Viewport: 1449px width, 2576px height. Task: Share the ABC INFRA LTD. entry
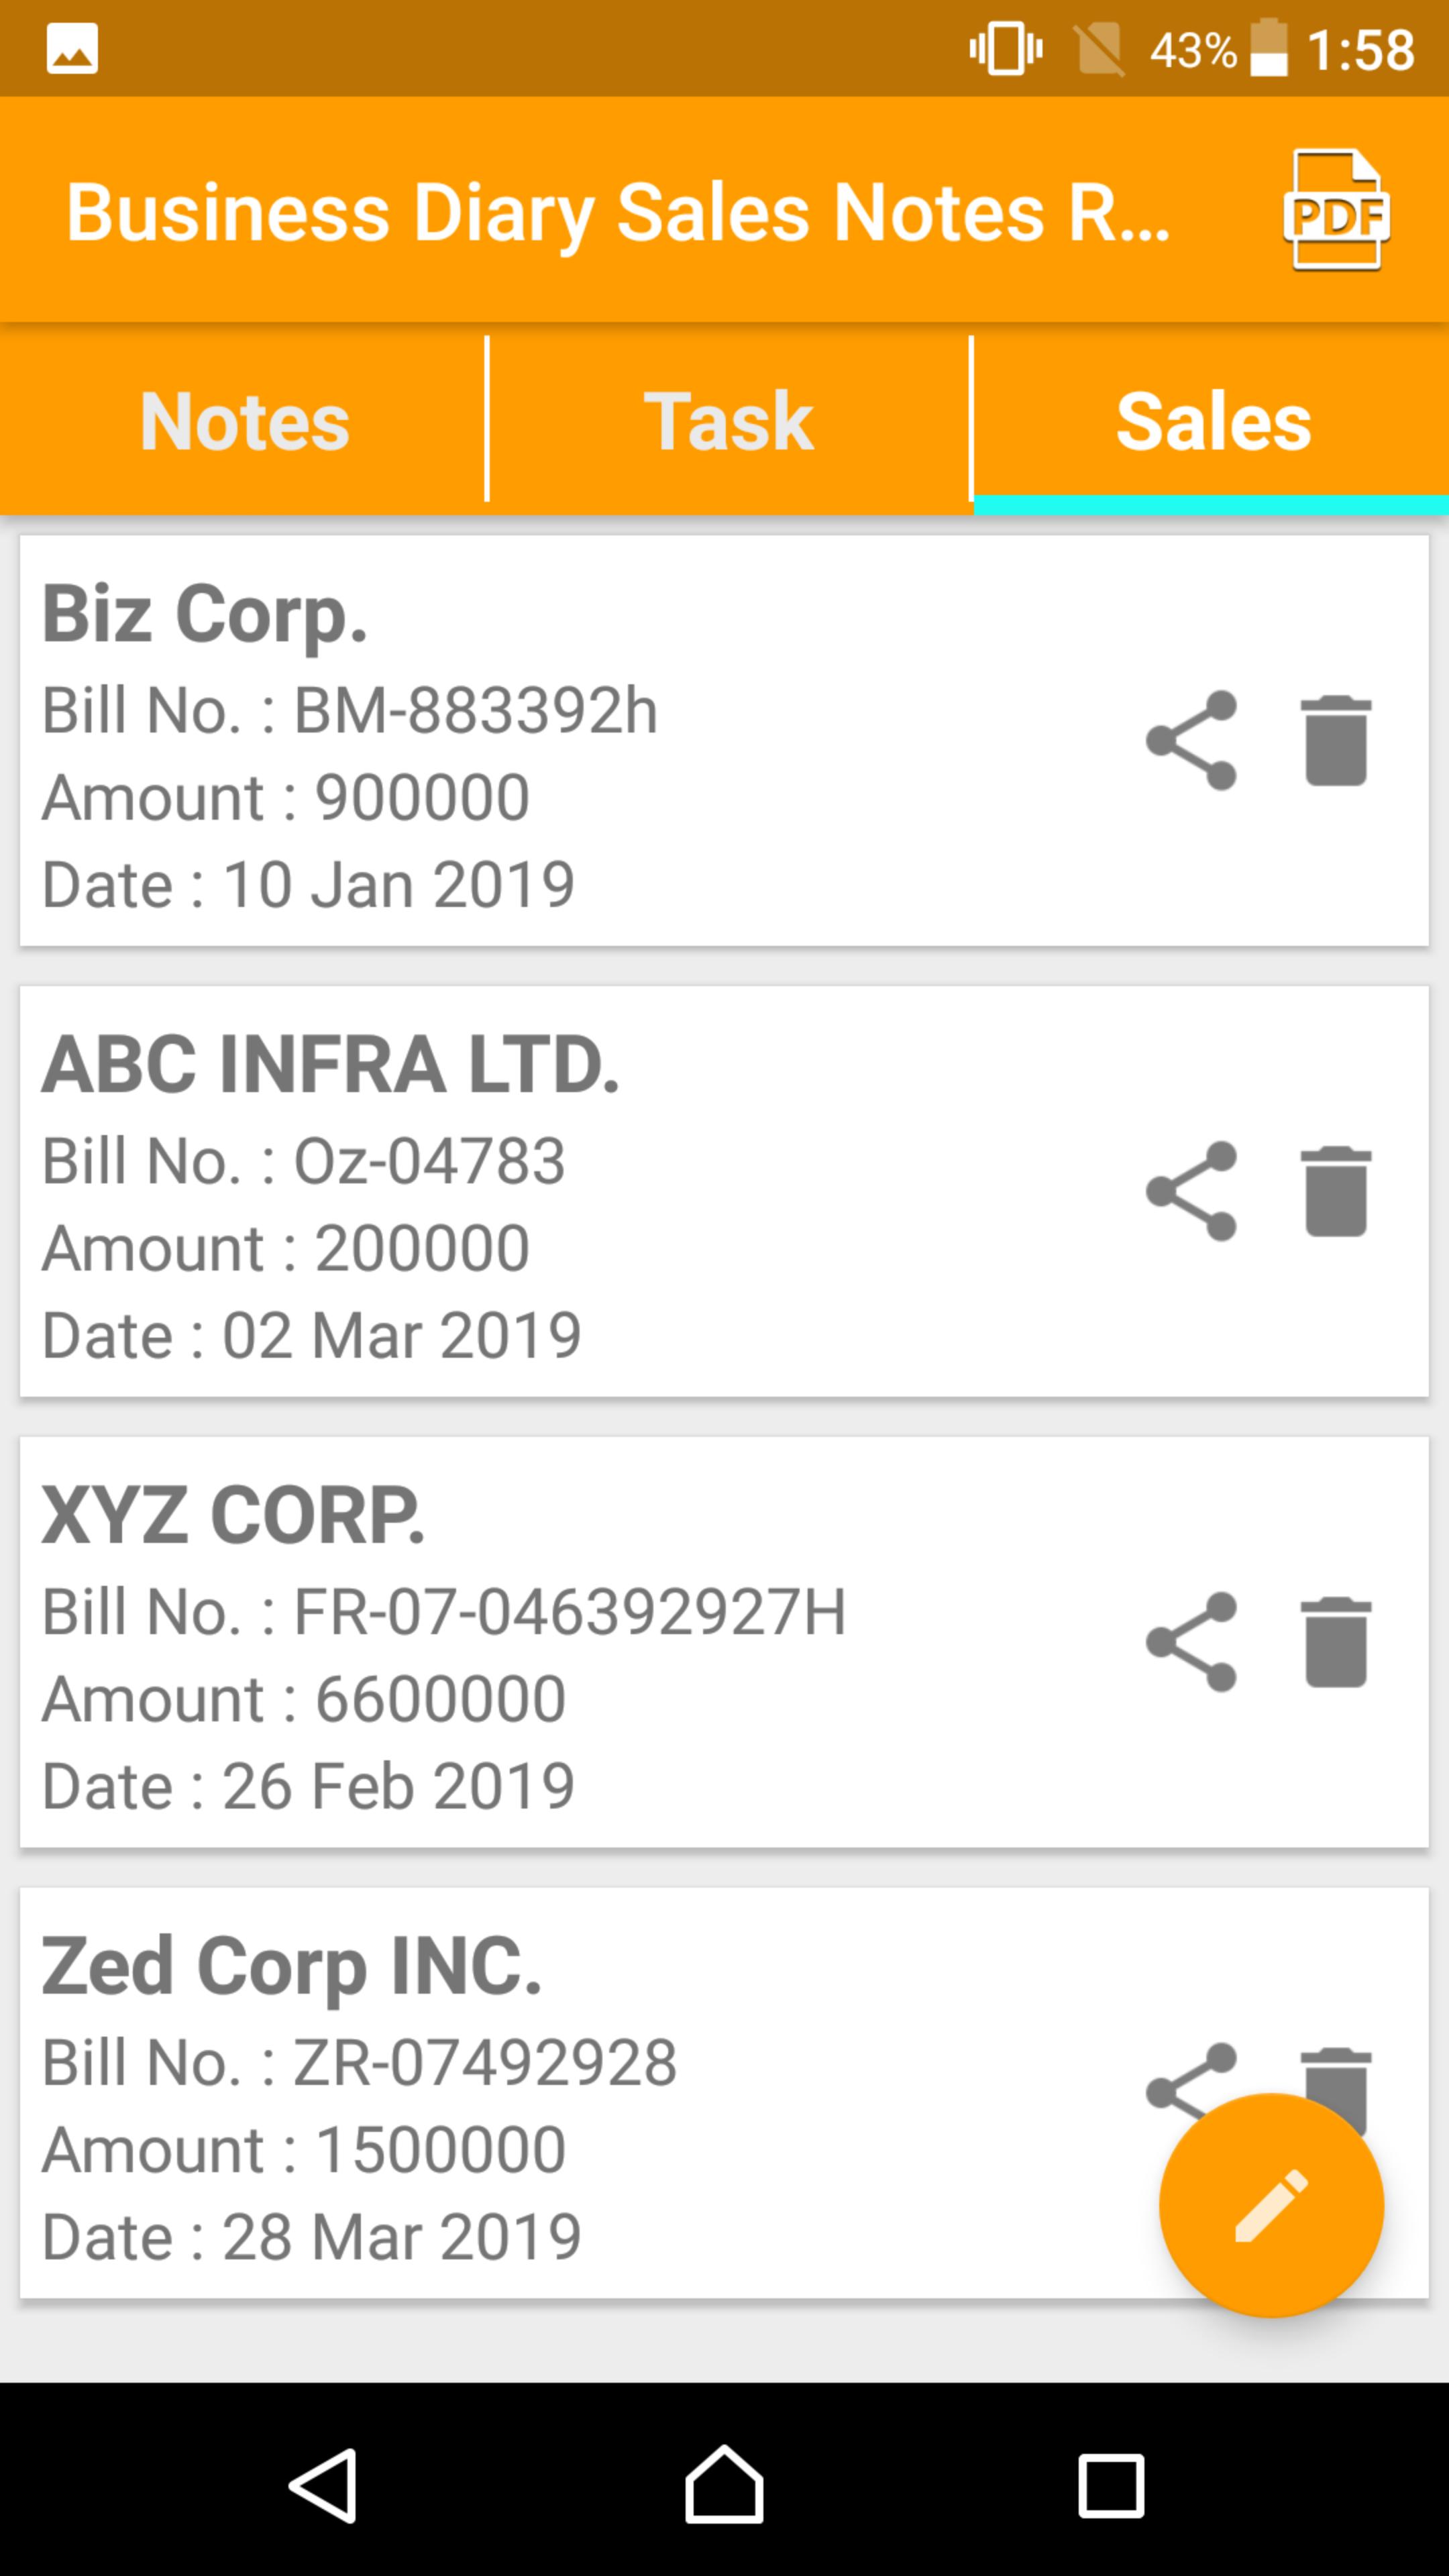click(x=1191, y=1191)
